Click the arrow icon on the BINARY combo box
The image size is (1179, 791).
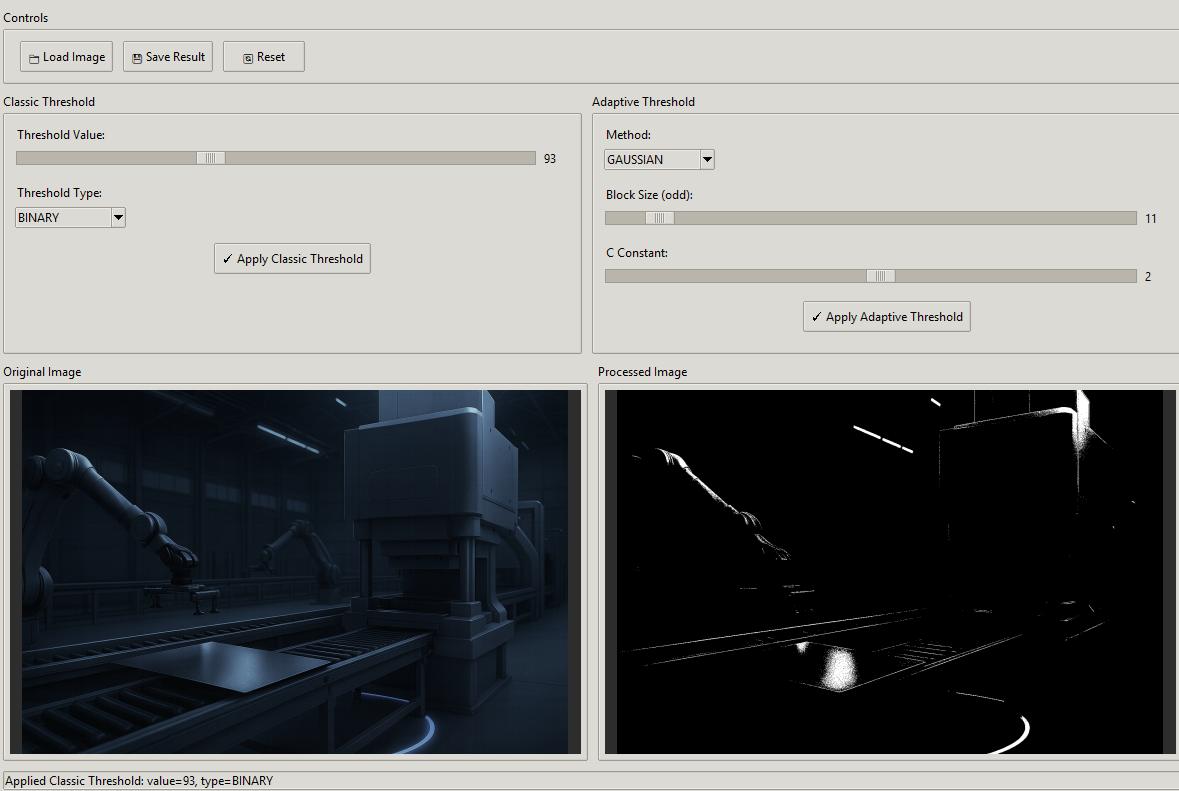[118, 217]
